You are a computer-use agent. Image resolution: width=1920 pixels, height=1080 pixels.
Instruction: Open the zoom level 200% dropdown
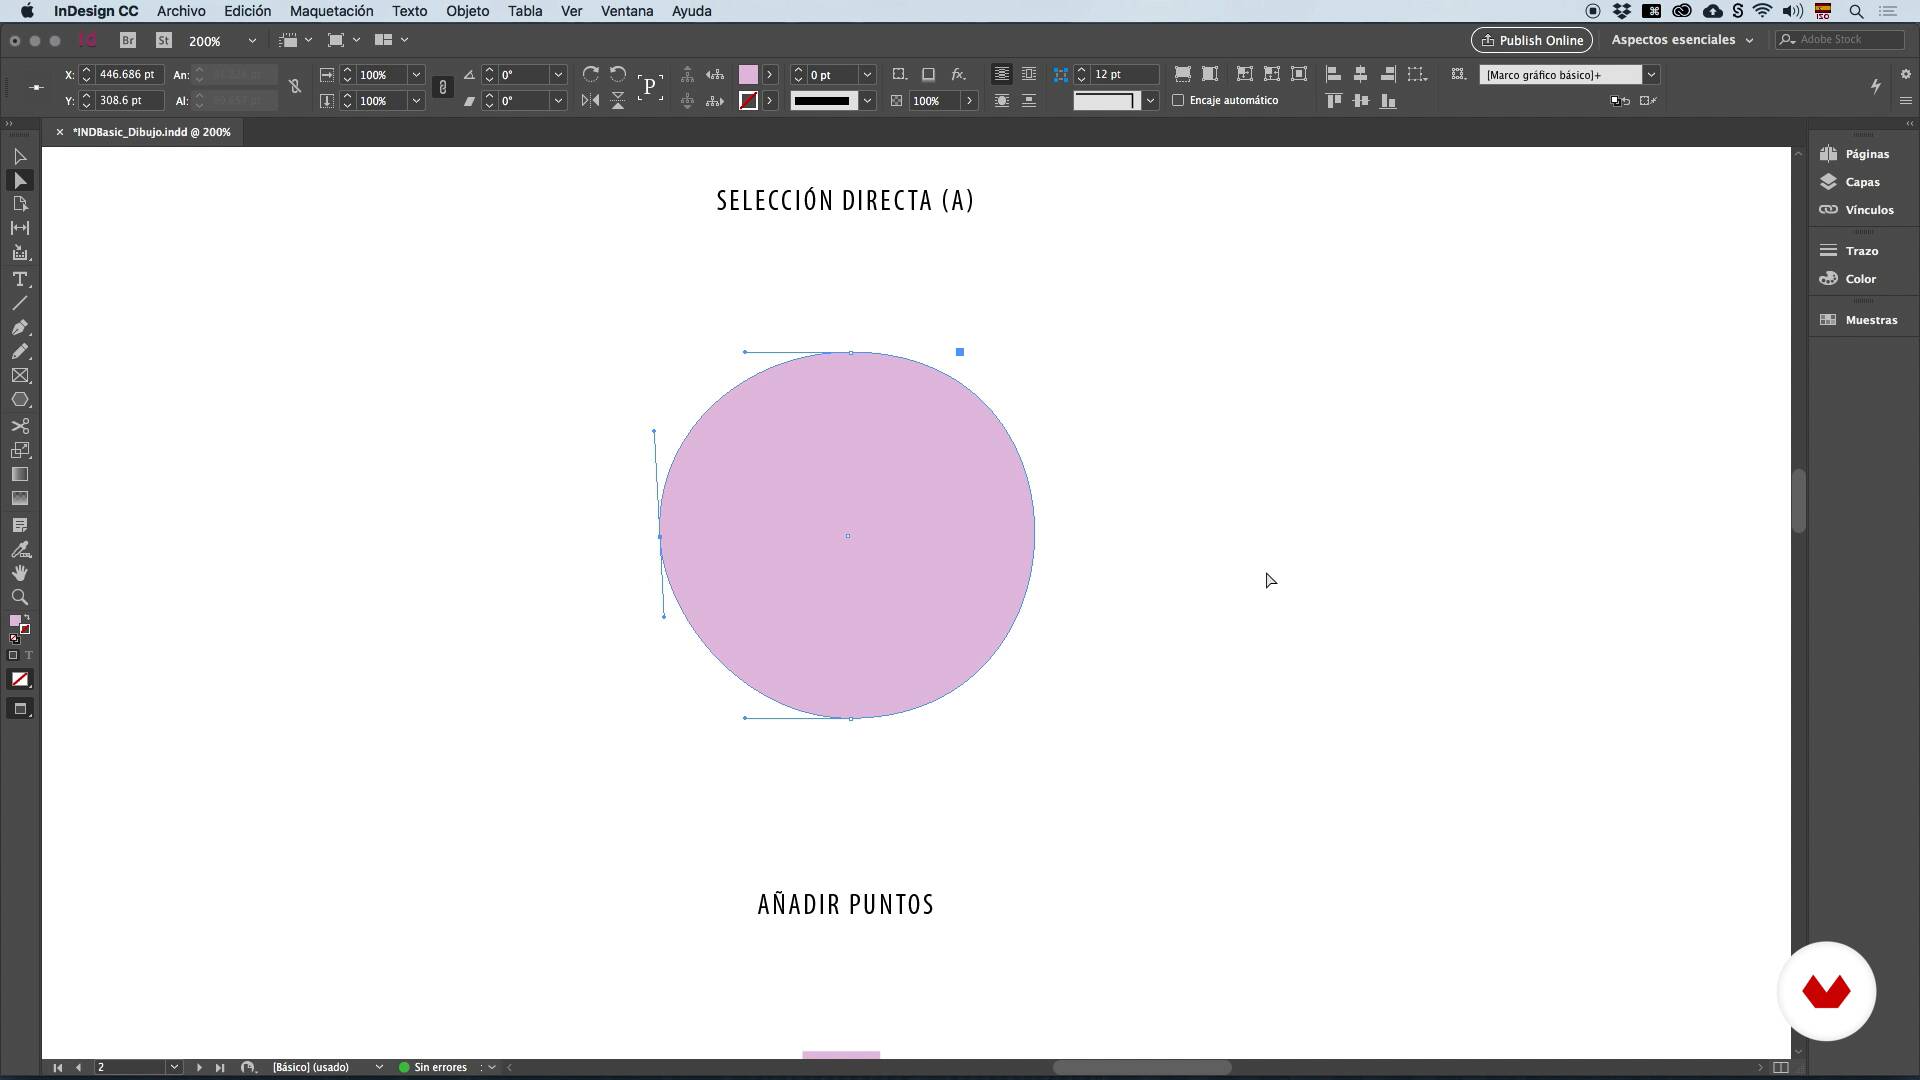252,41
